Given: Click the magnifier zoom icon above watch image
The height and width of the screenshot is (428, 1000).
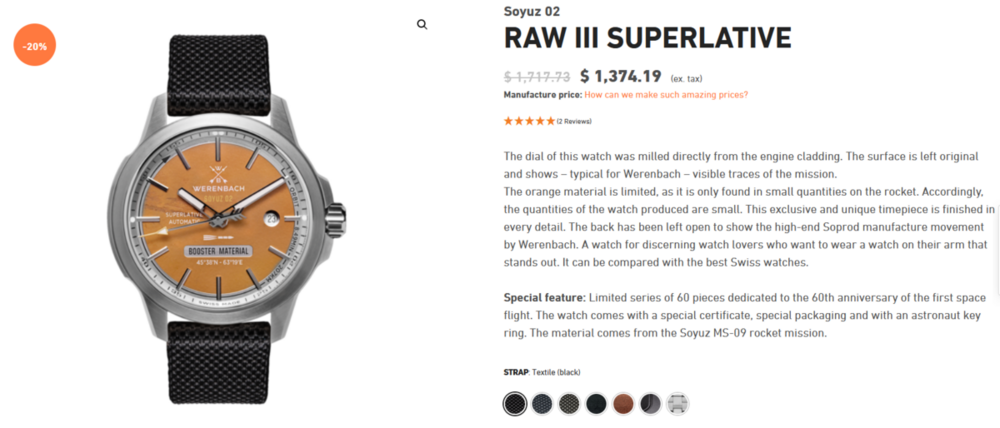Looking at the screenshot, I should [x=422, y=25].
